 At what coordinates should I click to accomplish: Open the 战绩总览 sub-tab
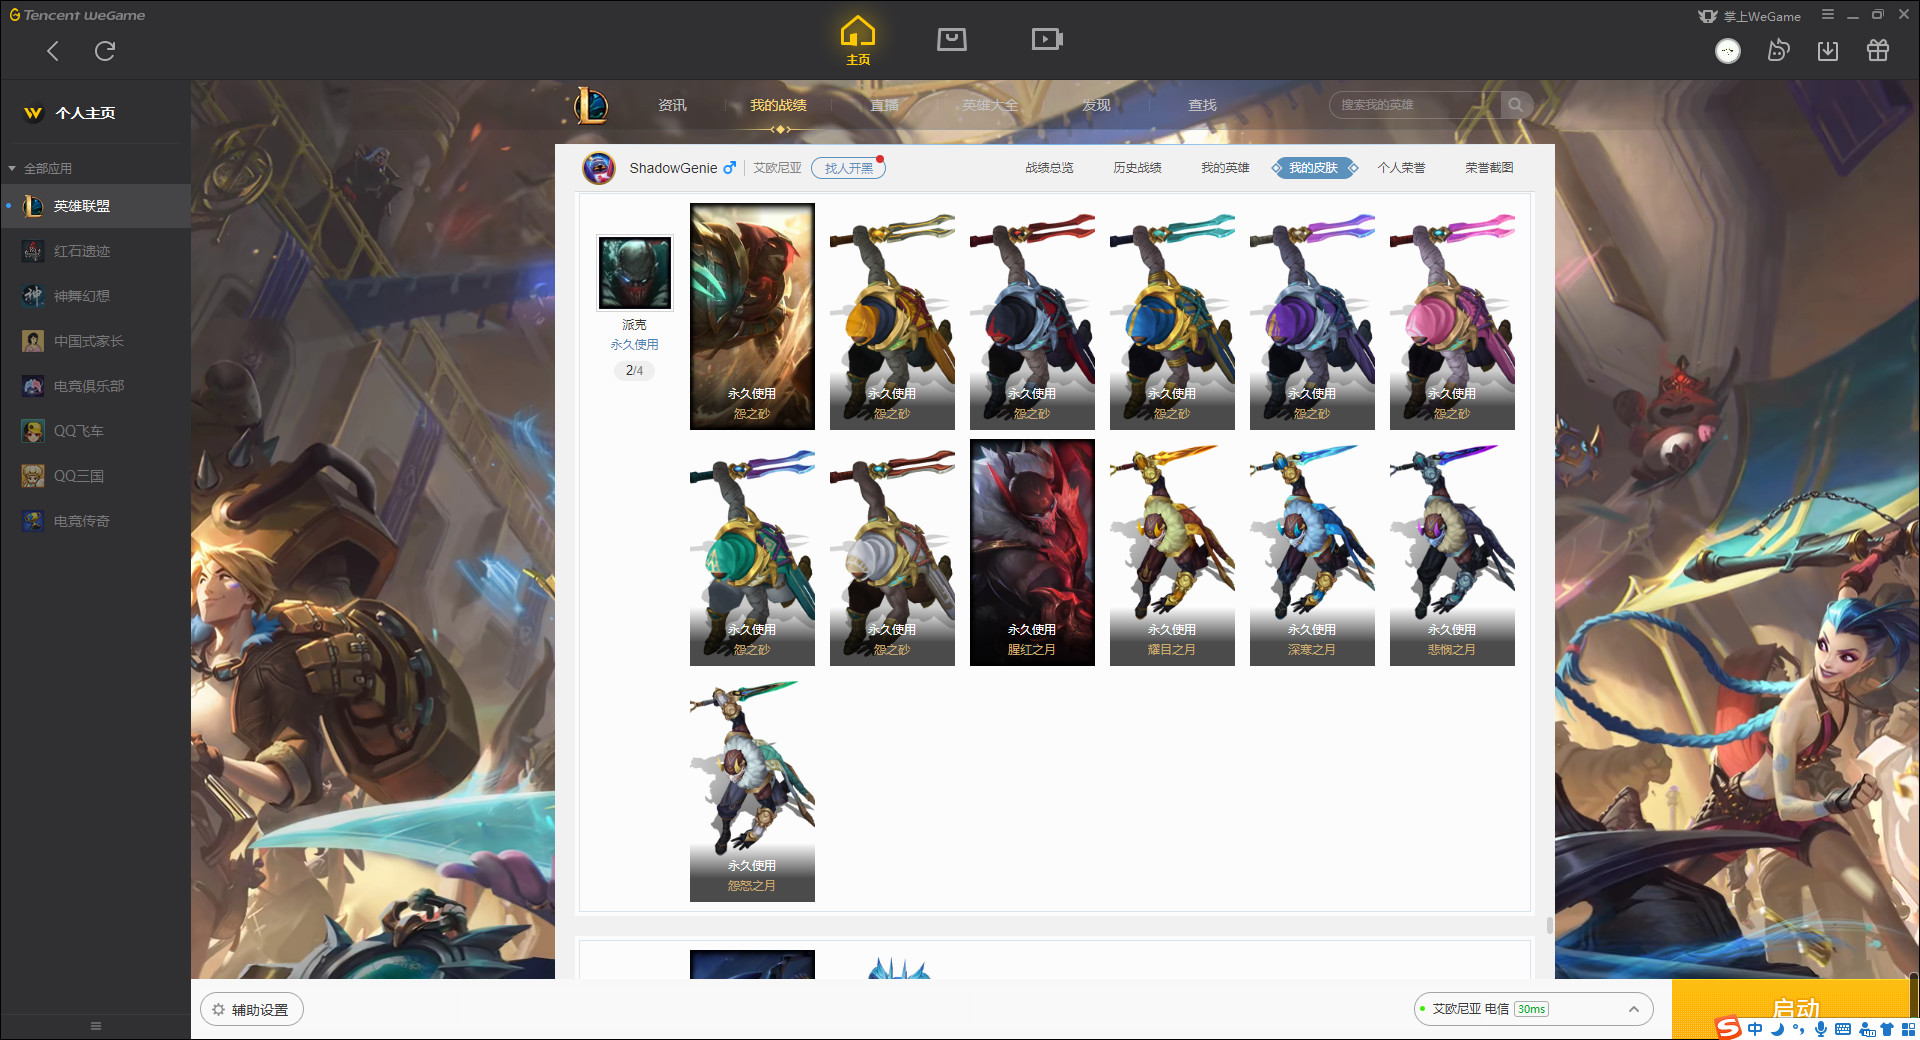1049,168
